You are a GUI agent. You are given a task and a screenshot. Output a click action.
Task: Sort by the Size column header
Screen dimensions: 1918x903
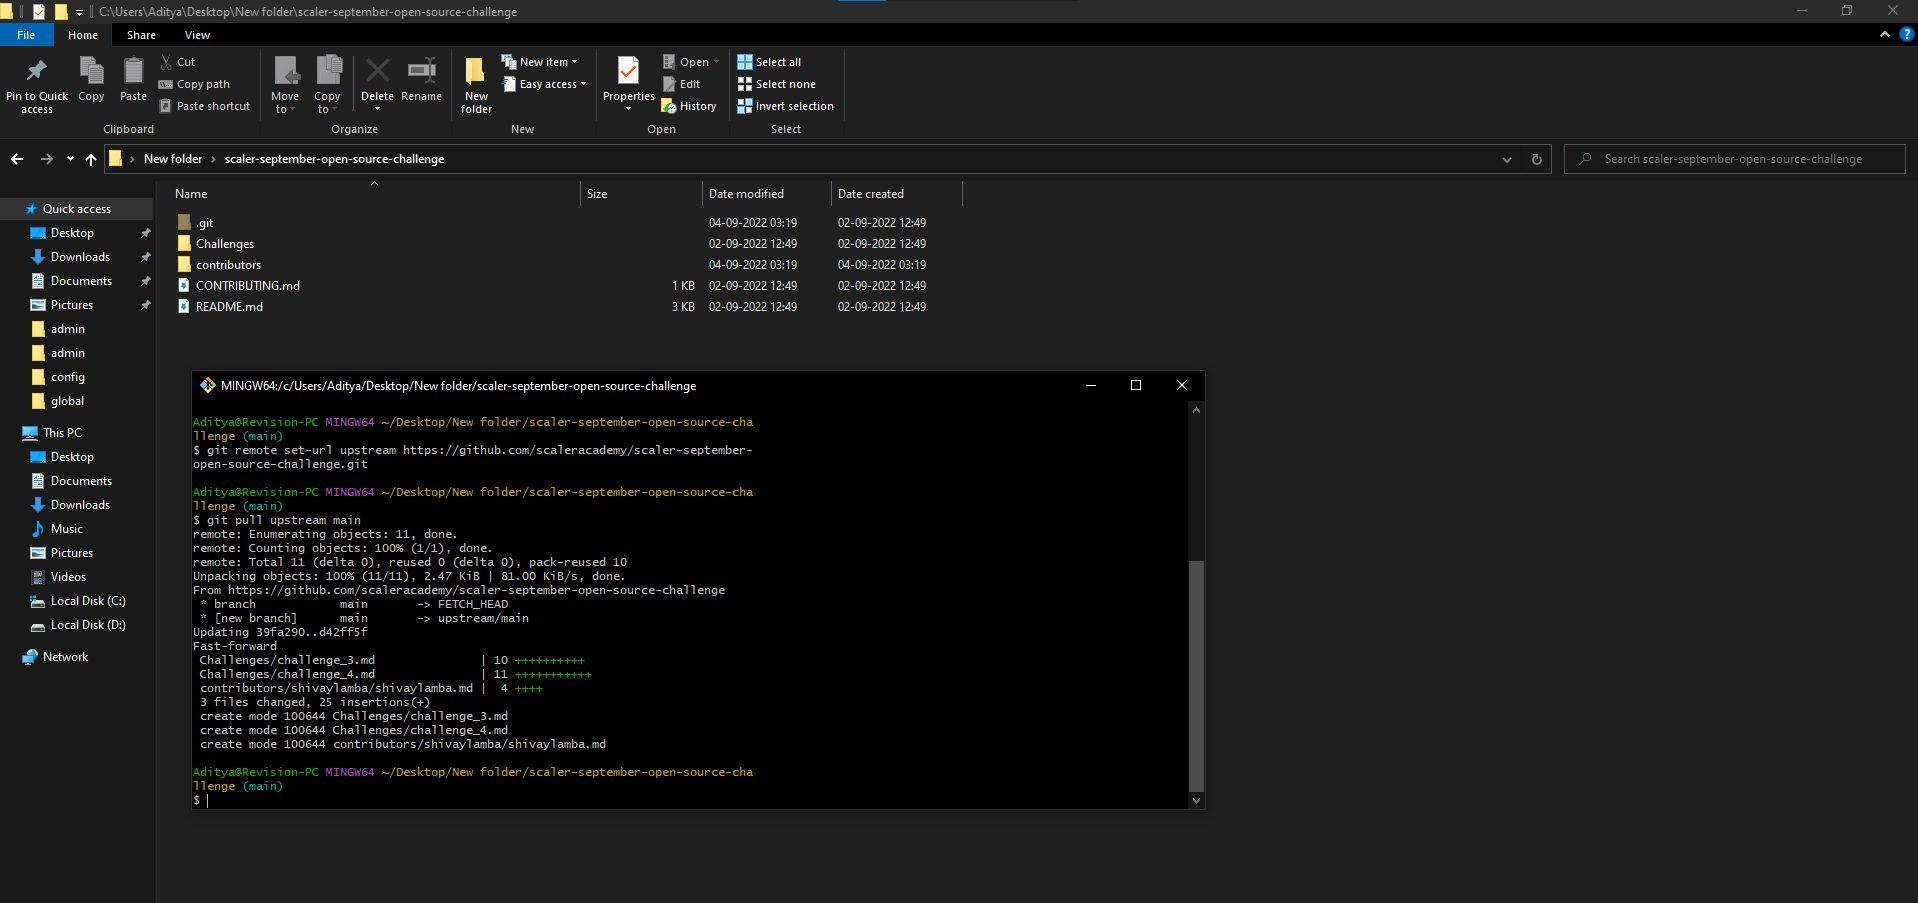click(x=641, y=194)
